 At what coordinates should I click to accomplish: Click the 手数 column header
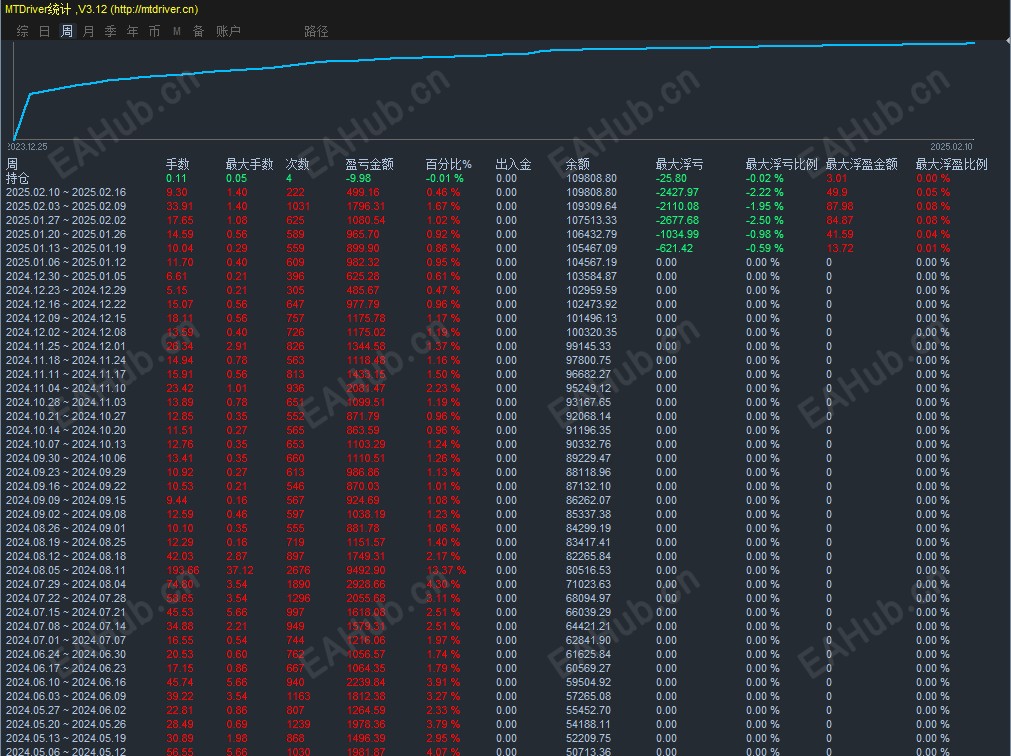click(x=177, y=164)
